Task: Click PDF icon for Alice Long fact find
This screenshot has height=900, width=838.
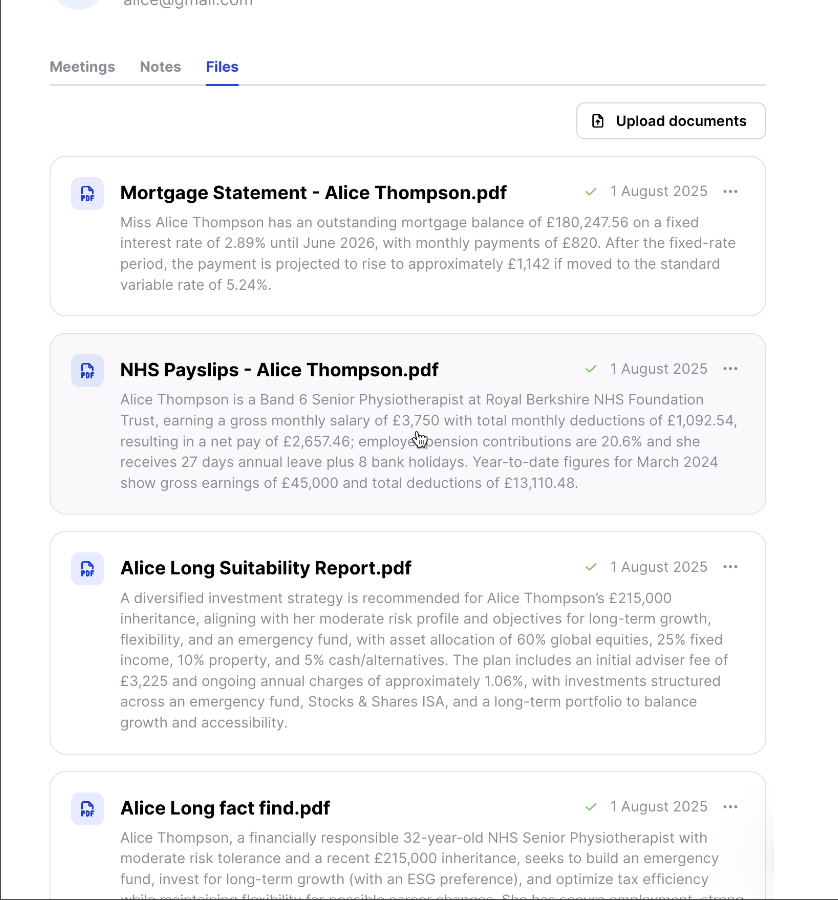Action: tap(87, 808)
